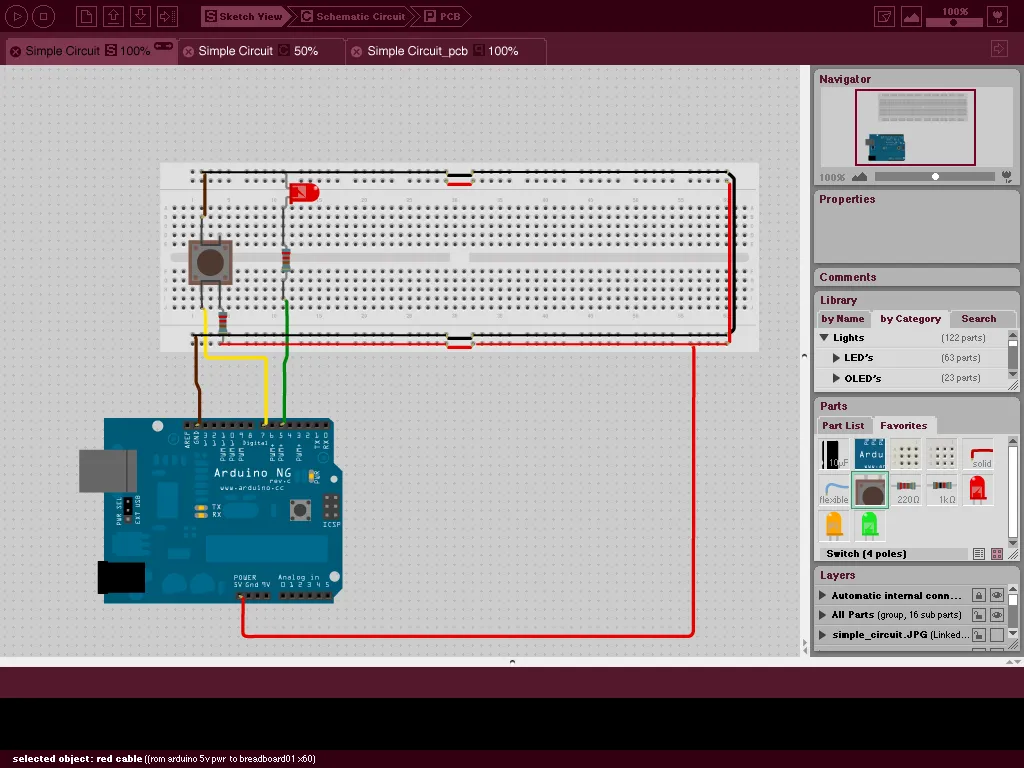Screen dimensions: 1024x768
Task: Toggle visibility of Automatic internal connections layer
Action: (x=997, y=595)
